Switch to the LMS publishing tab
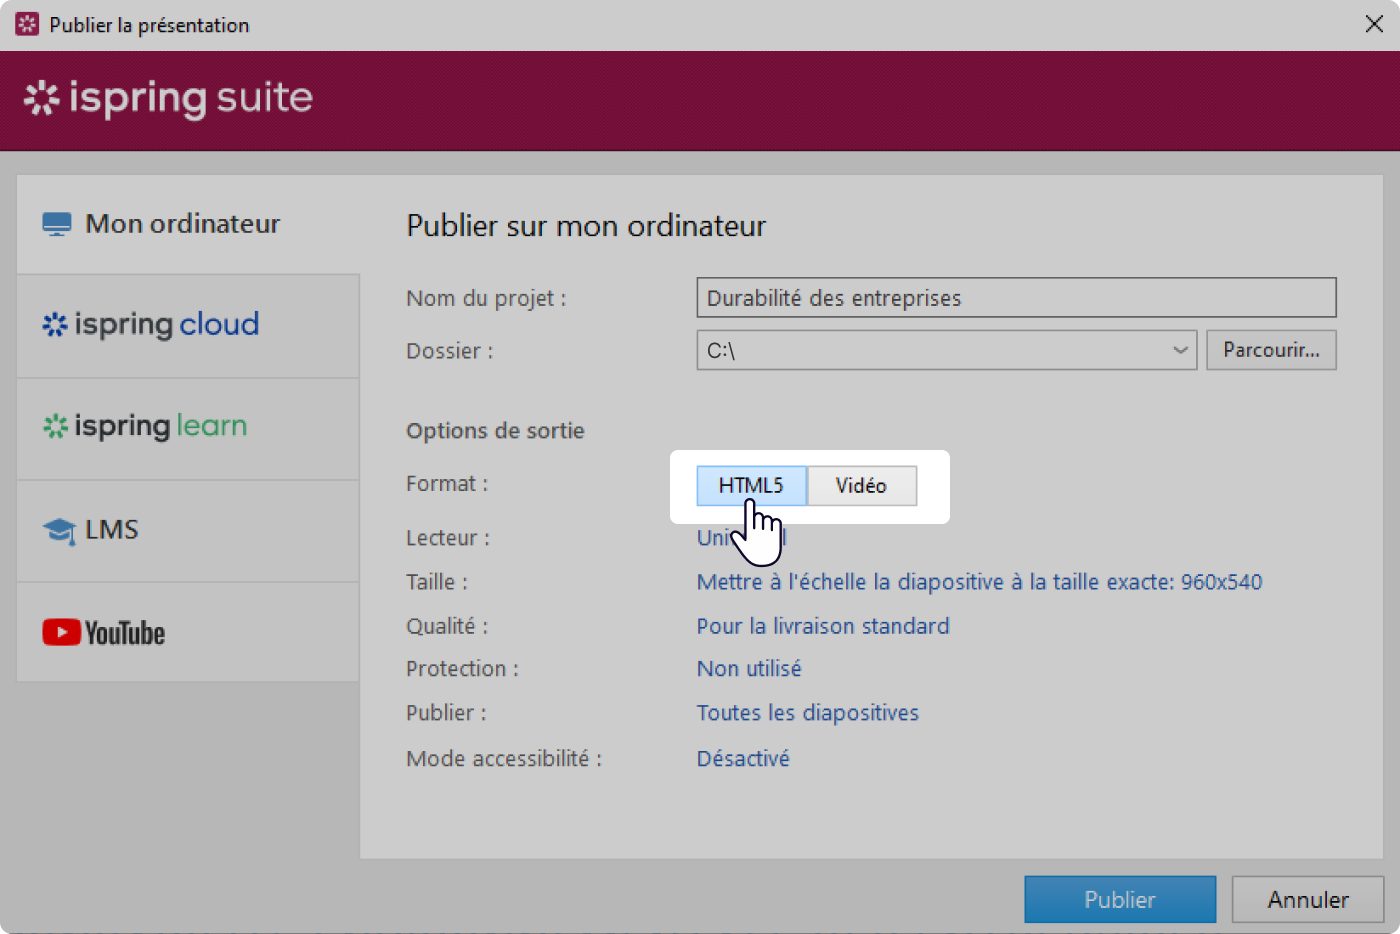 188,531
